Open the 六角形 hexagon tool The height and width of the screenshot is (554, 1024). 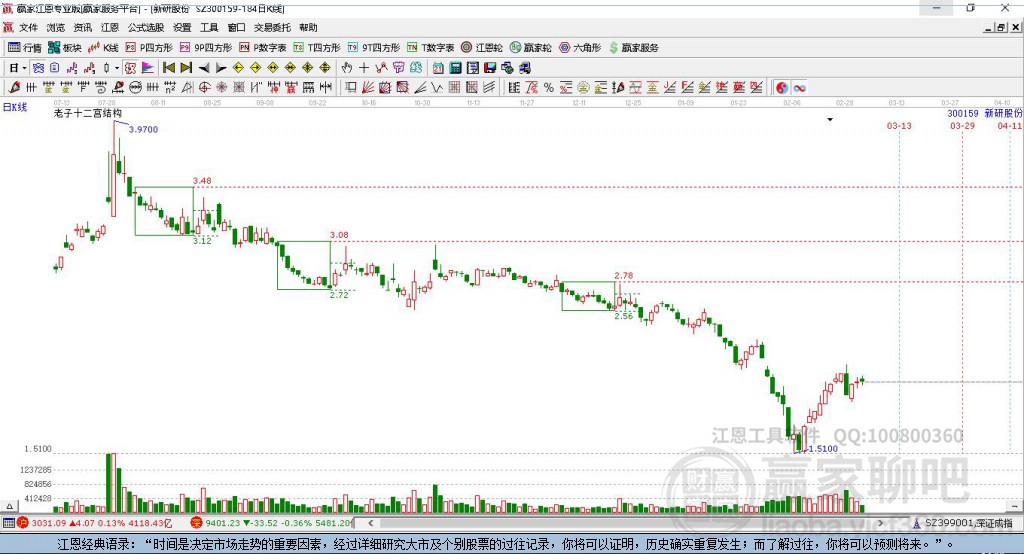[580, 48]
